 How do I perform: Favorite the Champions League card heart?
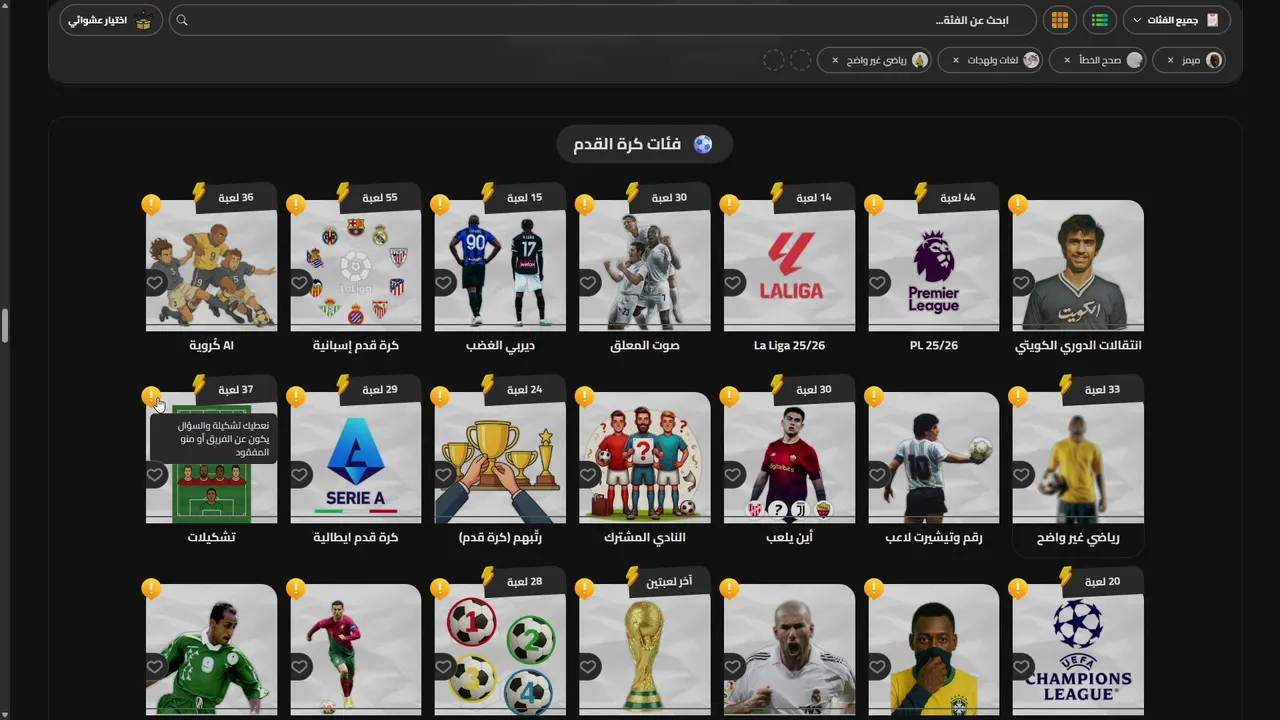1021,667
